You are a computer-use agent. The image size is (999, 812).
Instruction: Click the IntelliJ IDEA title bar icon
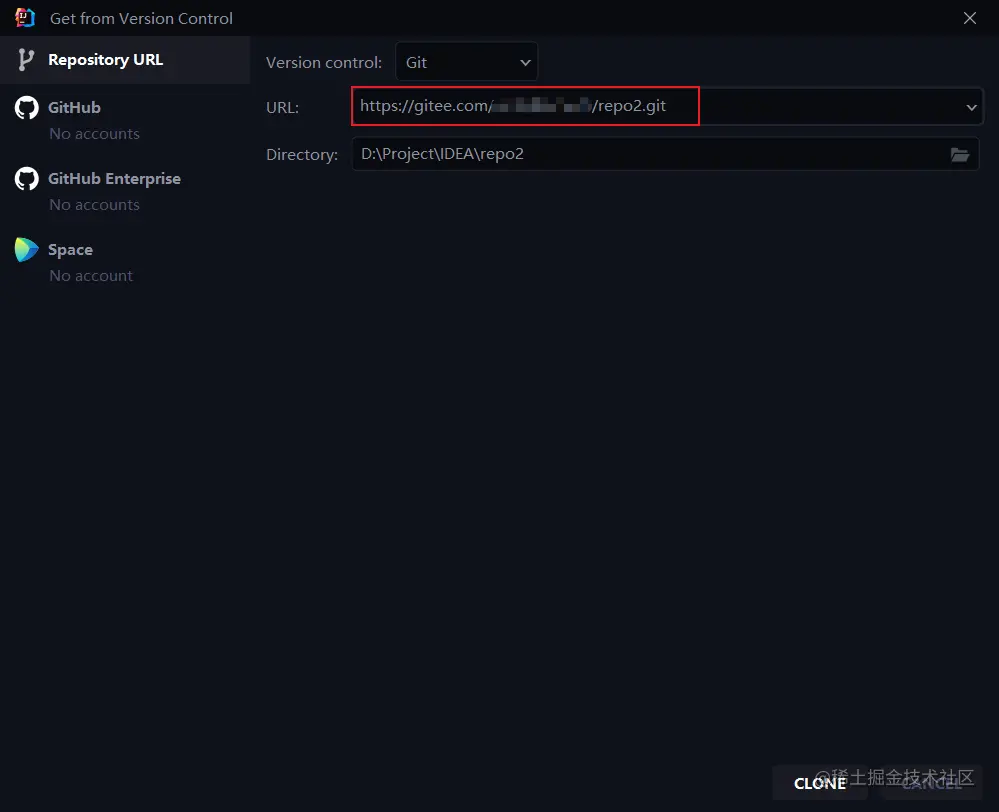click(25, 18)
